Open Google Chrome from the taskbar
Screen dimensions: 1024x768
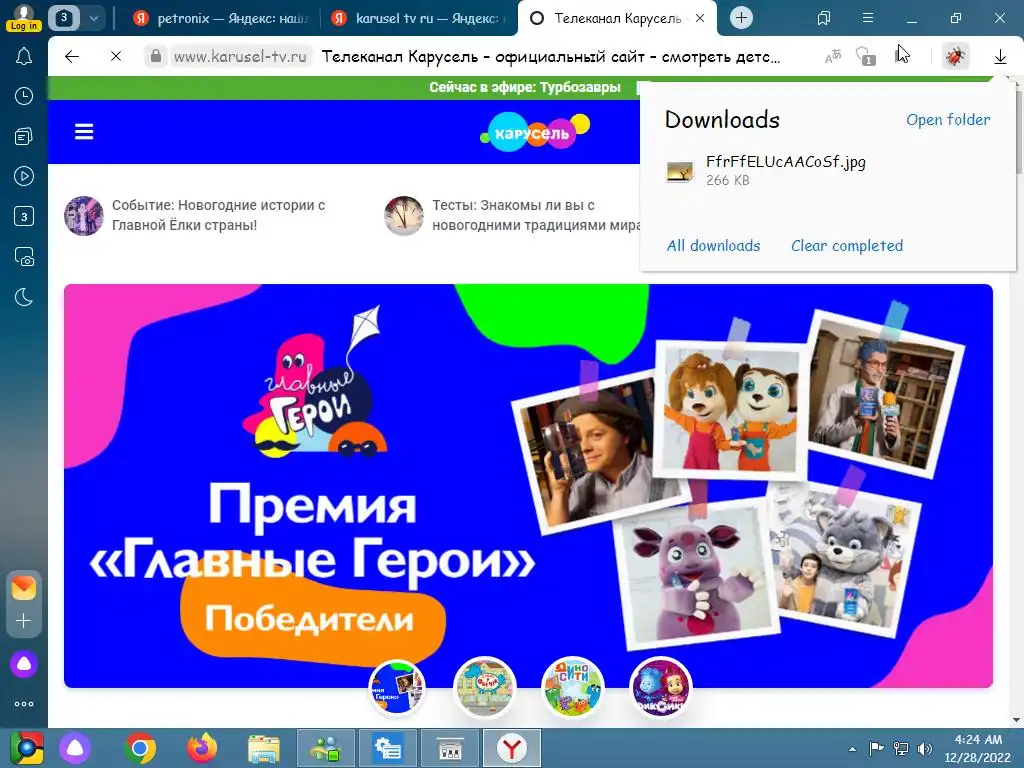click(x=140, y=748)
